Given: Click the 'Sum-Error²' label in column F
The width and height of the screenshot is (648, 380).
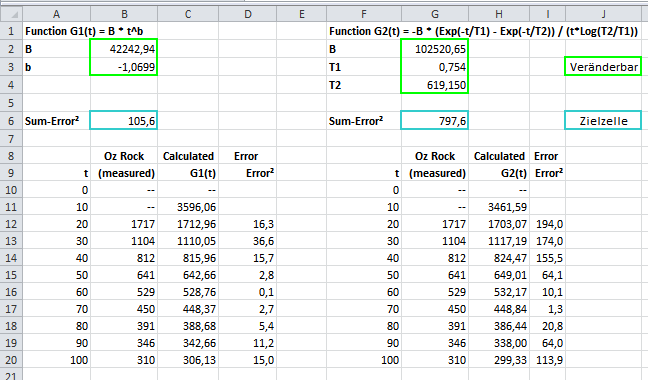Looking at the screenshot, I should tap(356, 121).
